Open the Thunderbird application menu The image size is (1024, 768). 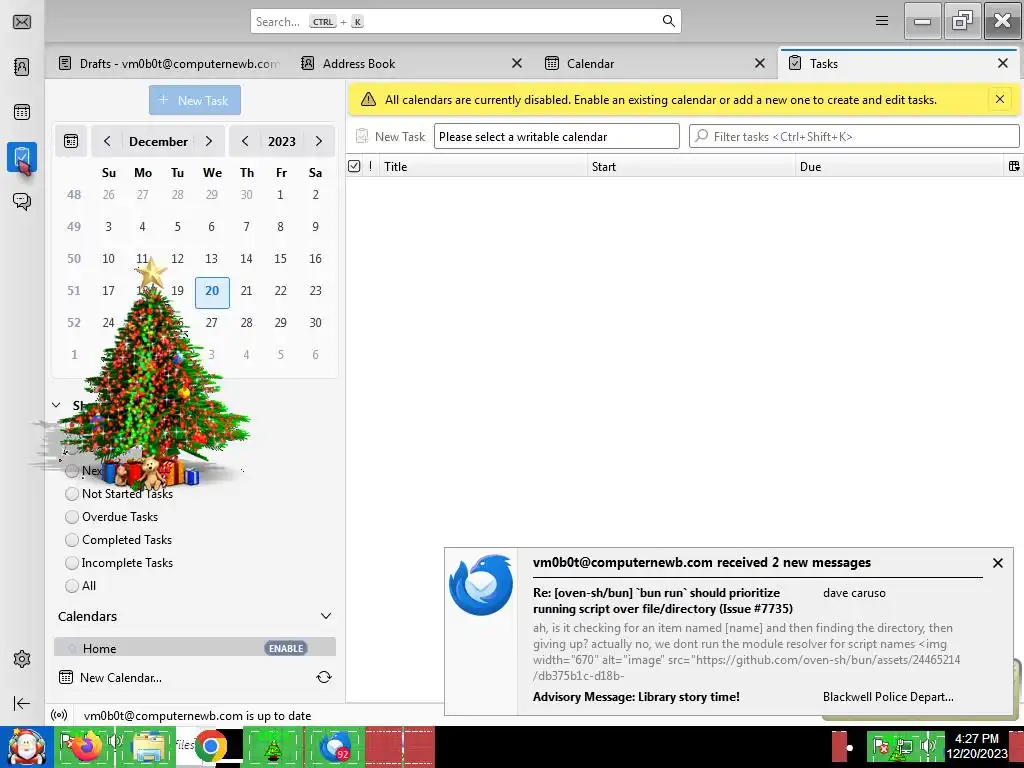coord(882,21)
